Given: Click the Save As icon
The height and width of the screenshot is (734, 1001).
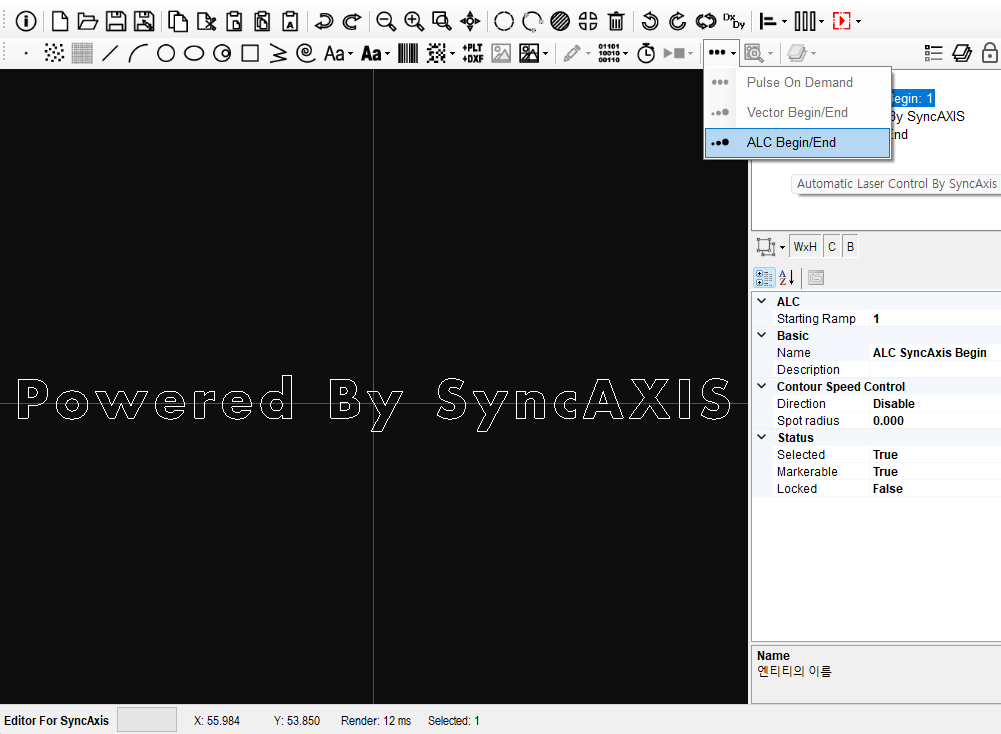Looking at the screenshot, I should click(x=144, y=21).
